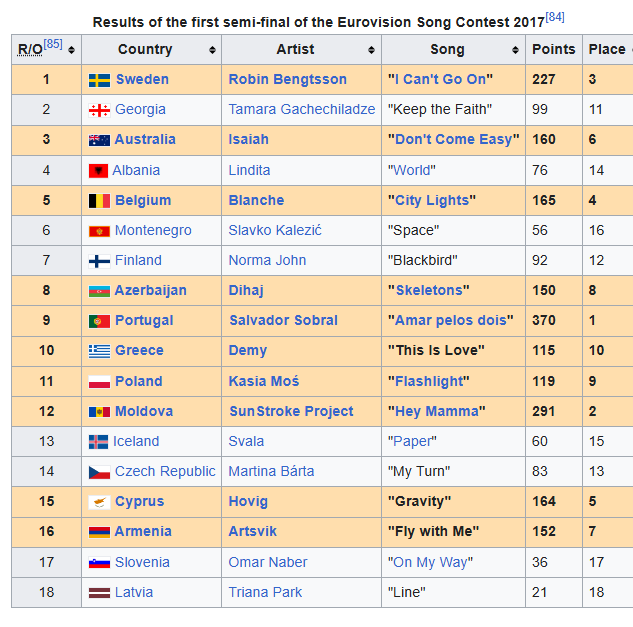Click the Belgium flag icon

pos(99,201)
